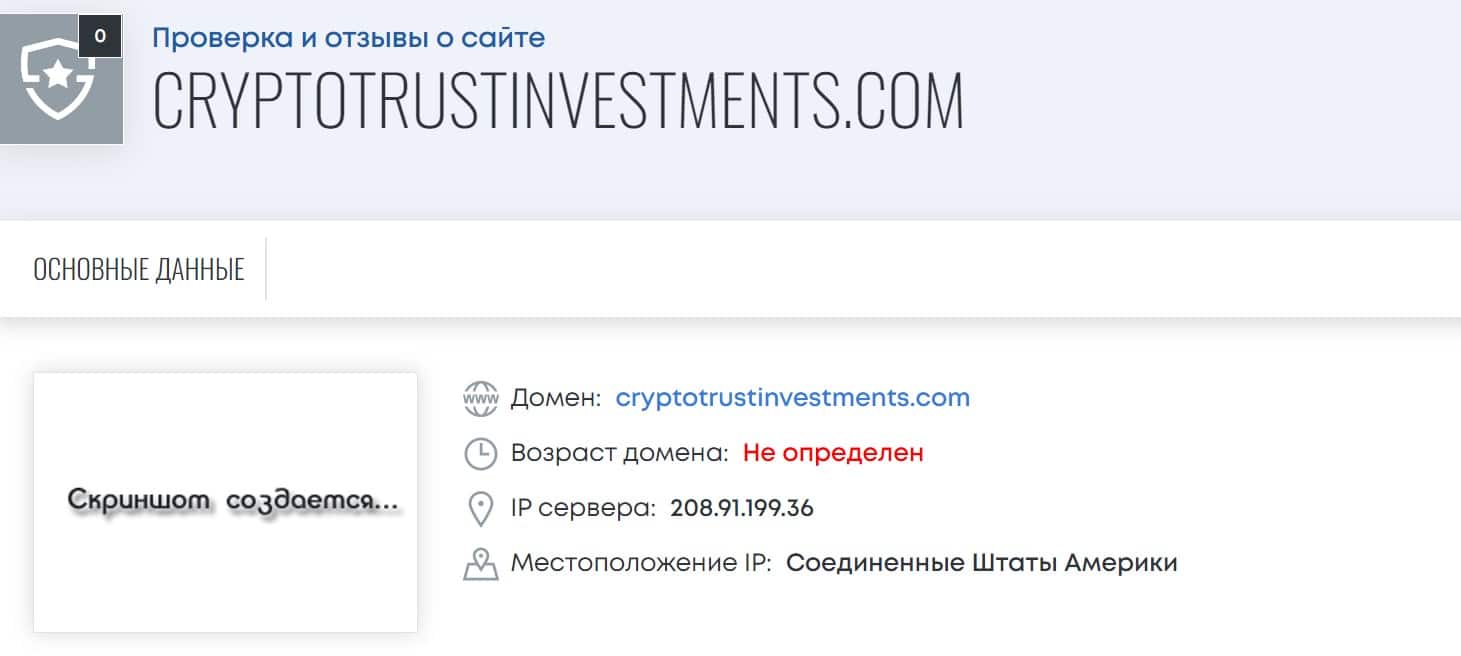Screen dimensions: 1461x656
Task: Click the divider beside ОСНОВНЫЕ ДАННЫЕ tab
Action: (266, 269)
